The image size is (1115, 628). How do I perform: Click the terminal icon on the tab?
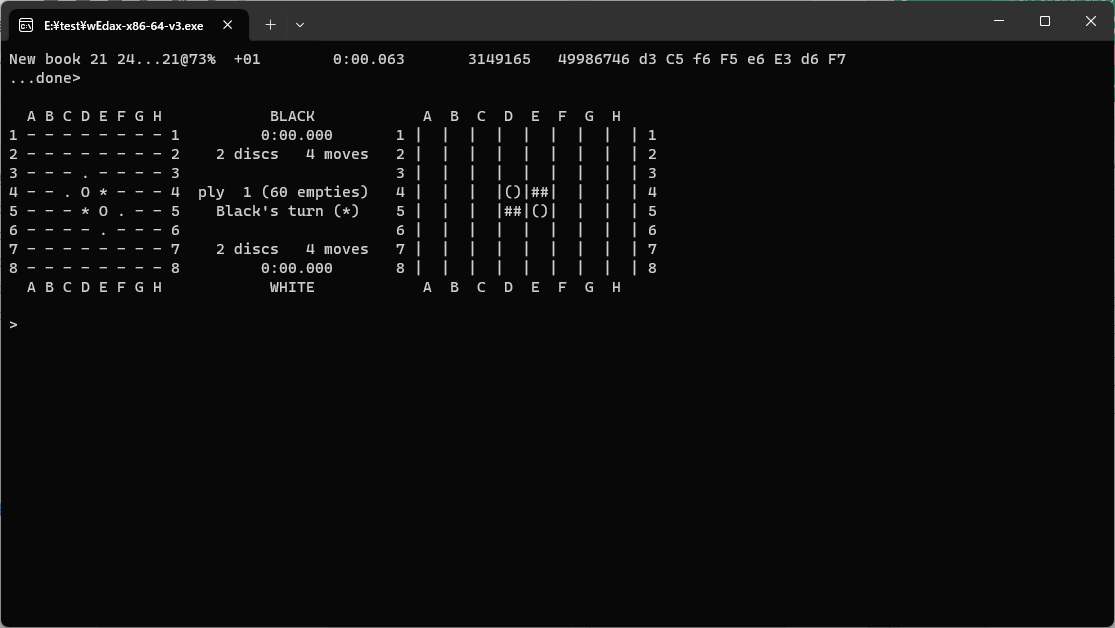(x=27, y=25)
